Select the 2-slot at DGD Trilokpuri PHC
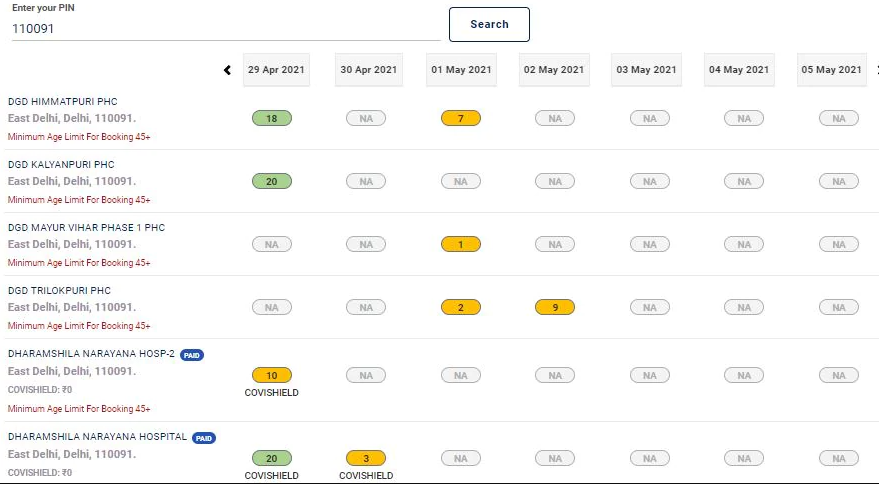 (x=461, y=307)
